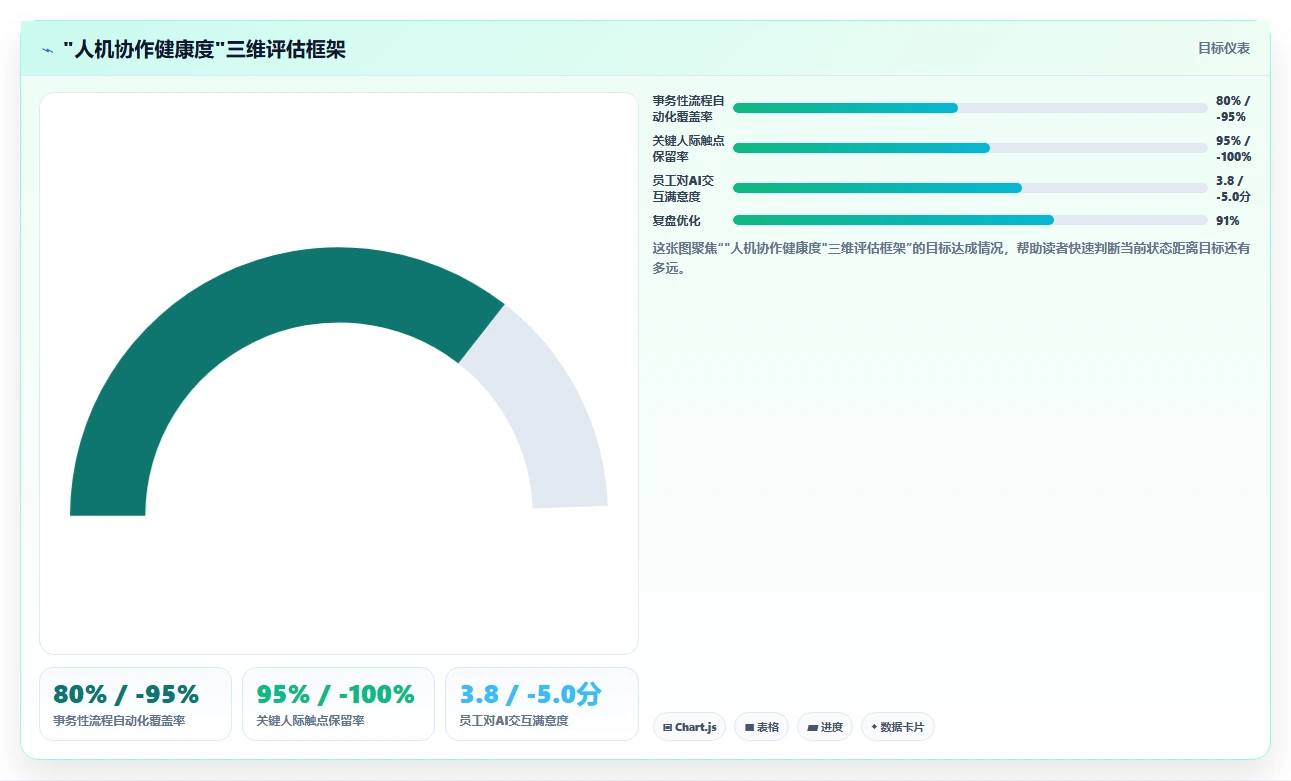Viewport: 1291px width, 781px height.
Task: Click the 员工对AI交互满意度 progress label
Action: (x=684, y=189)
